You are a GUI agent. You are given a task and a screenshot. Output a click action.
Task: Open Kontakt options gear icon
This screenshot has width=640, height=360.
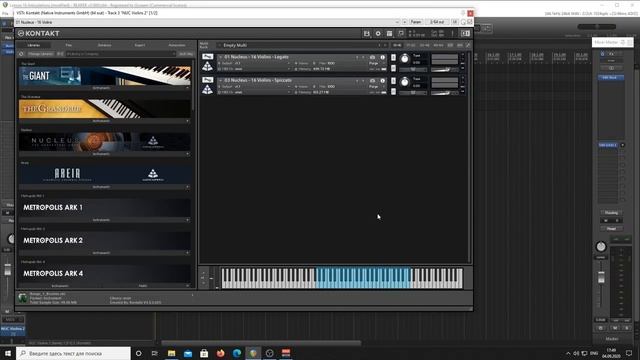[x=378, y=33]
